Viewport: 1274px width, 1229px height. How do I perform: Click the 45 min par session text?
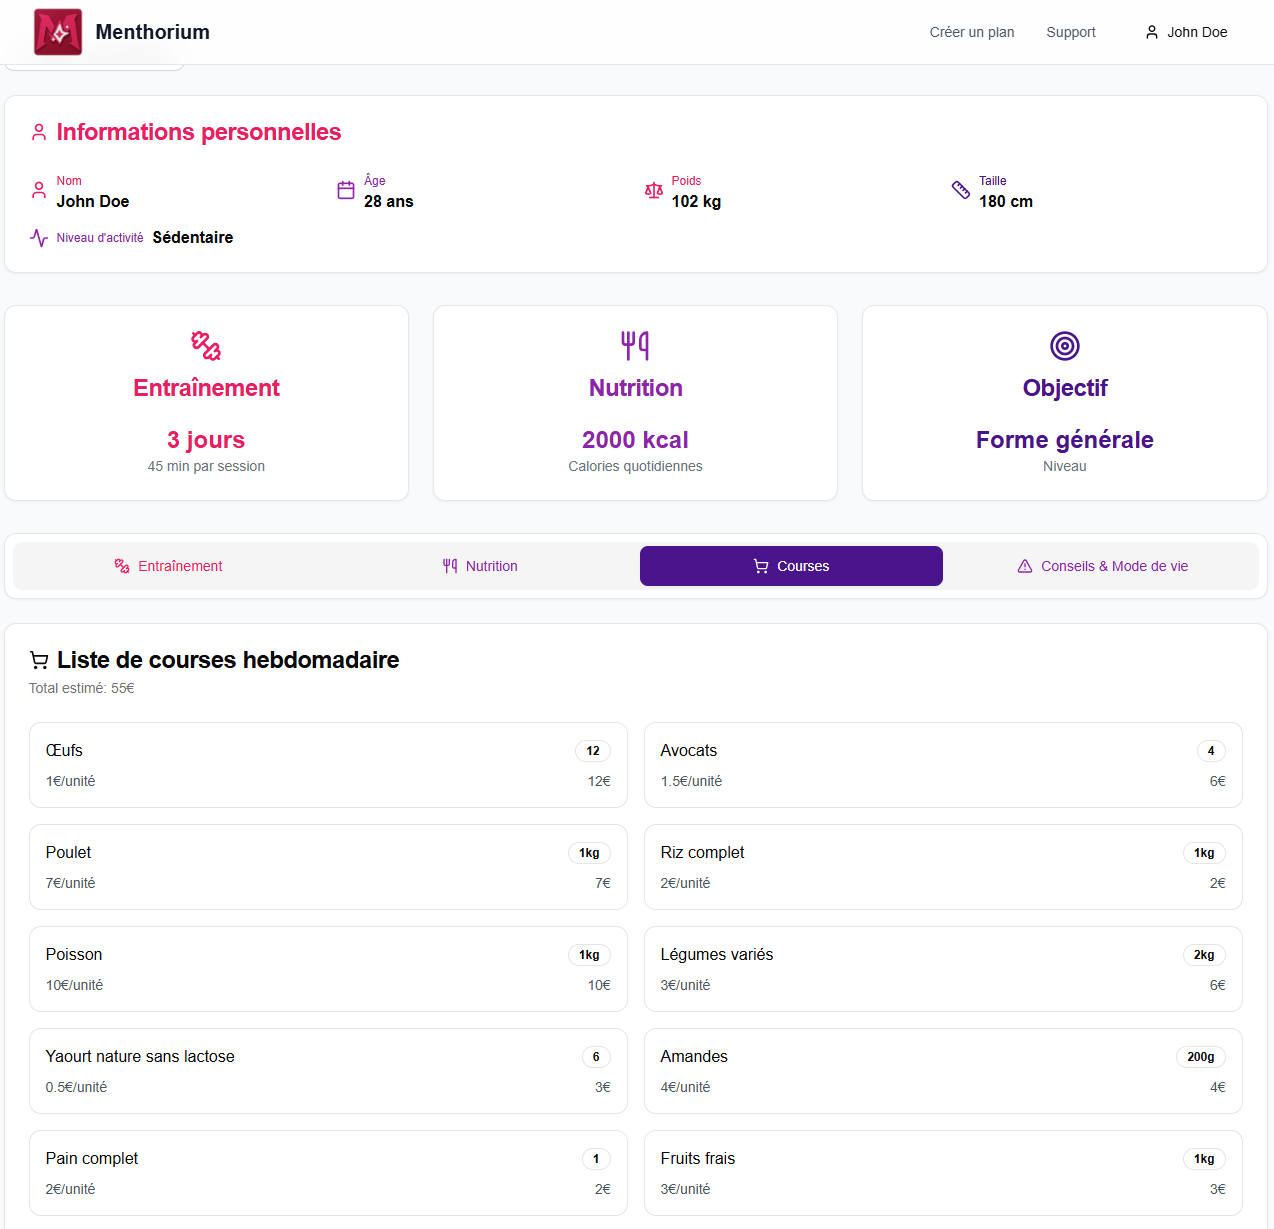coord(206,466)
